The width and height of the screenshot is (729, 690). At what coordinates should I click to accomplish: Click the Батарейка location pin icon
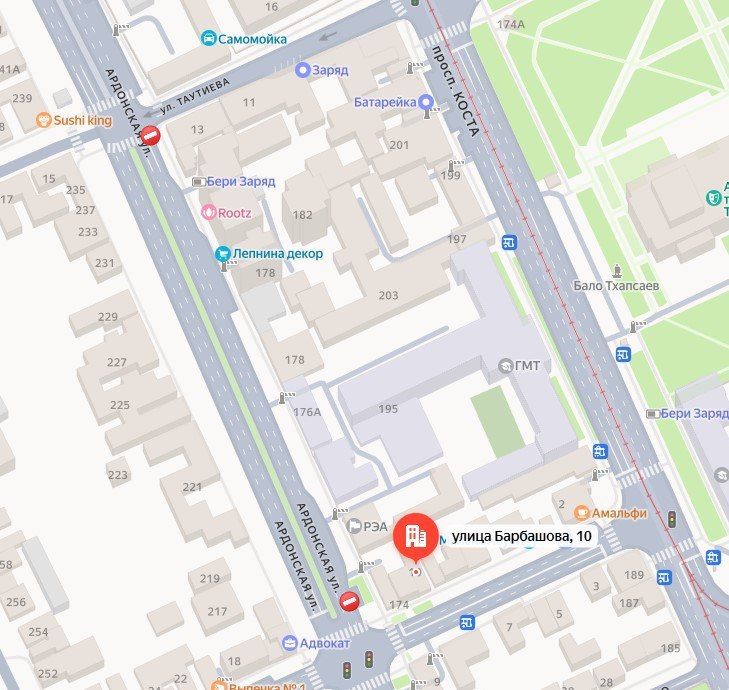[x=426, y=102]
